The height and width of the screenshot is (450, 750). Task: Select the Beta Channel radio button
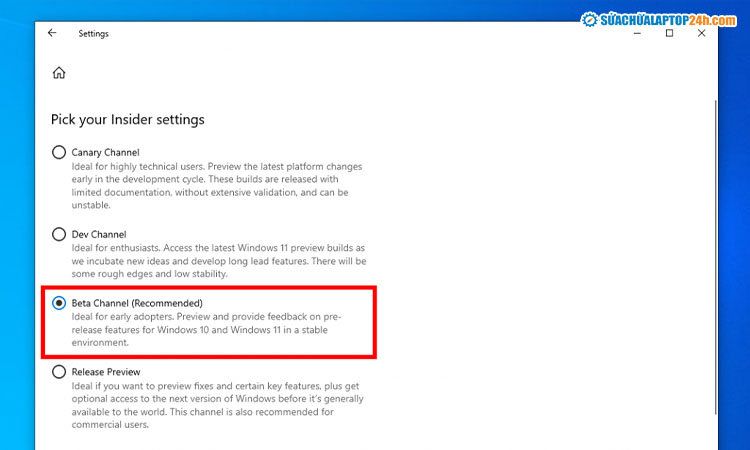(x=59, y=302)
